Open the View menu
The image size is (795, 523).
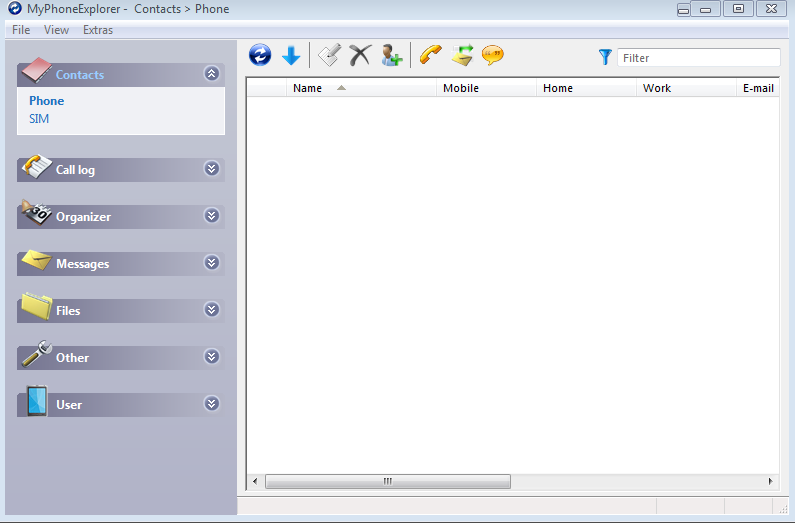(56, 30)
